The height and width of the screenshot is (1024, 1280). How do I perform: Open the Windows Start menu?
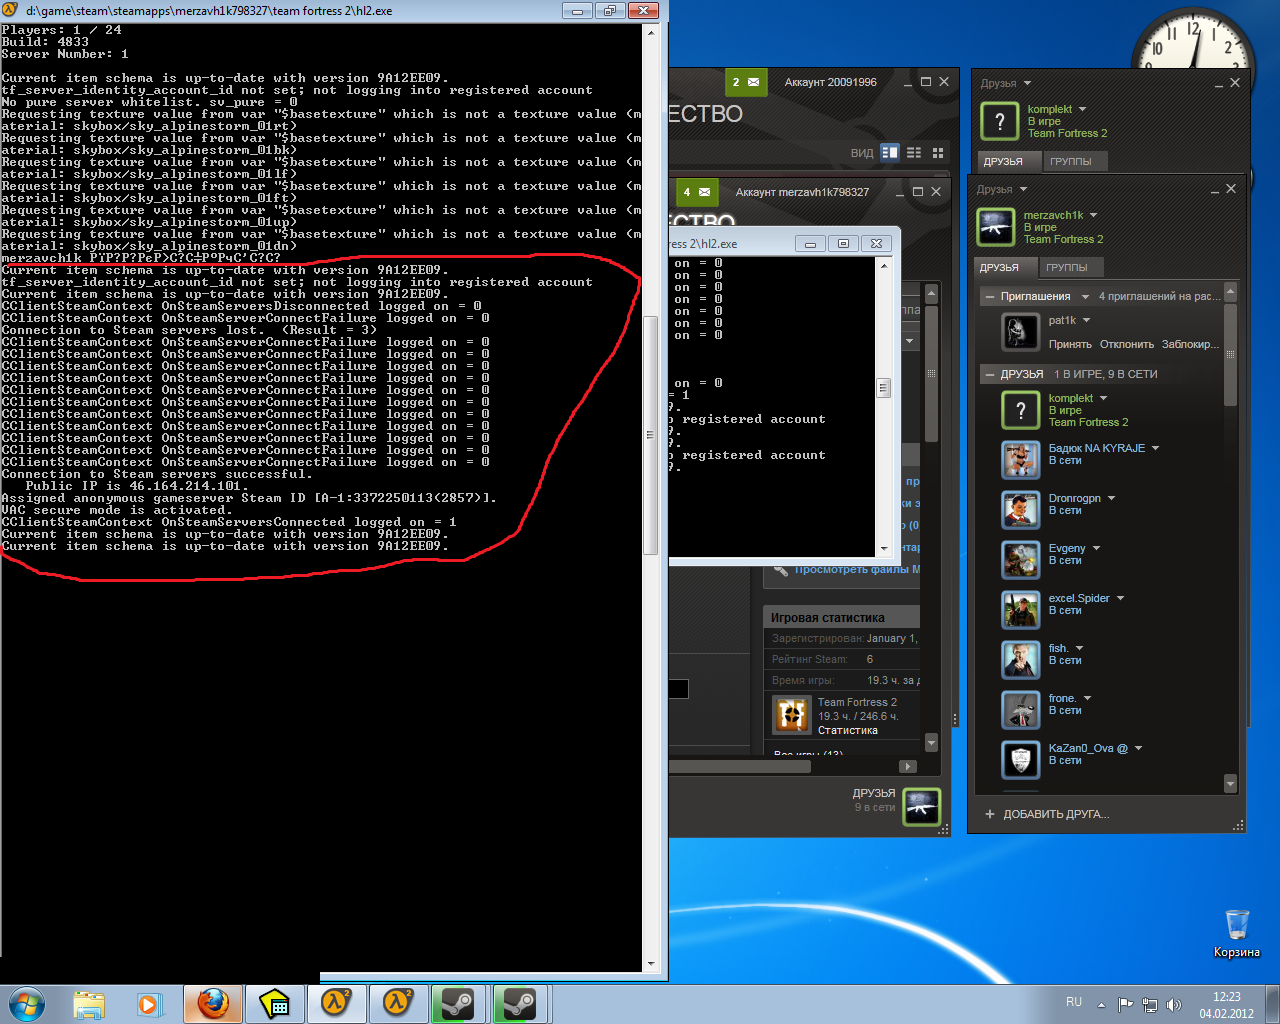click(27, 1003)
